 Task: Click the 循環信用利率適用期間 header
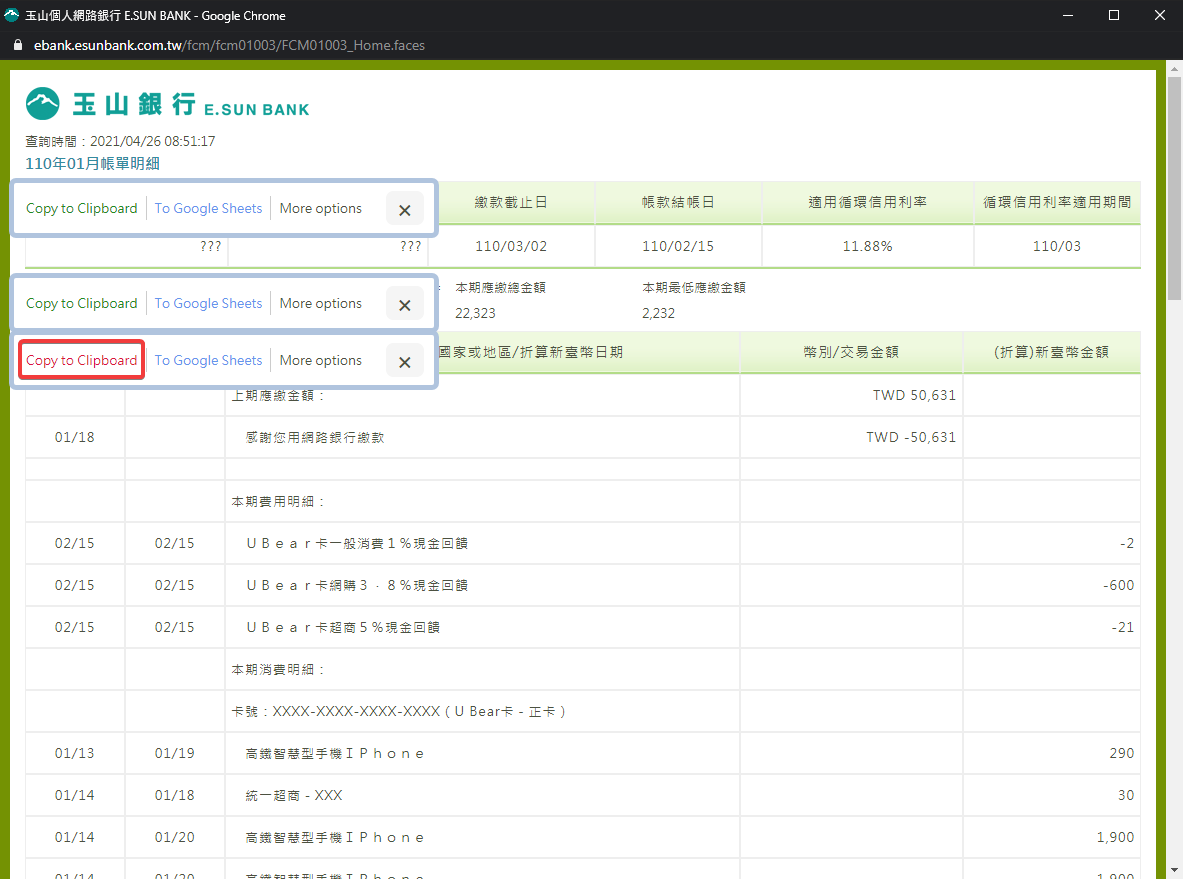pos(1057,202)
